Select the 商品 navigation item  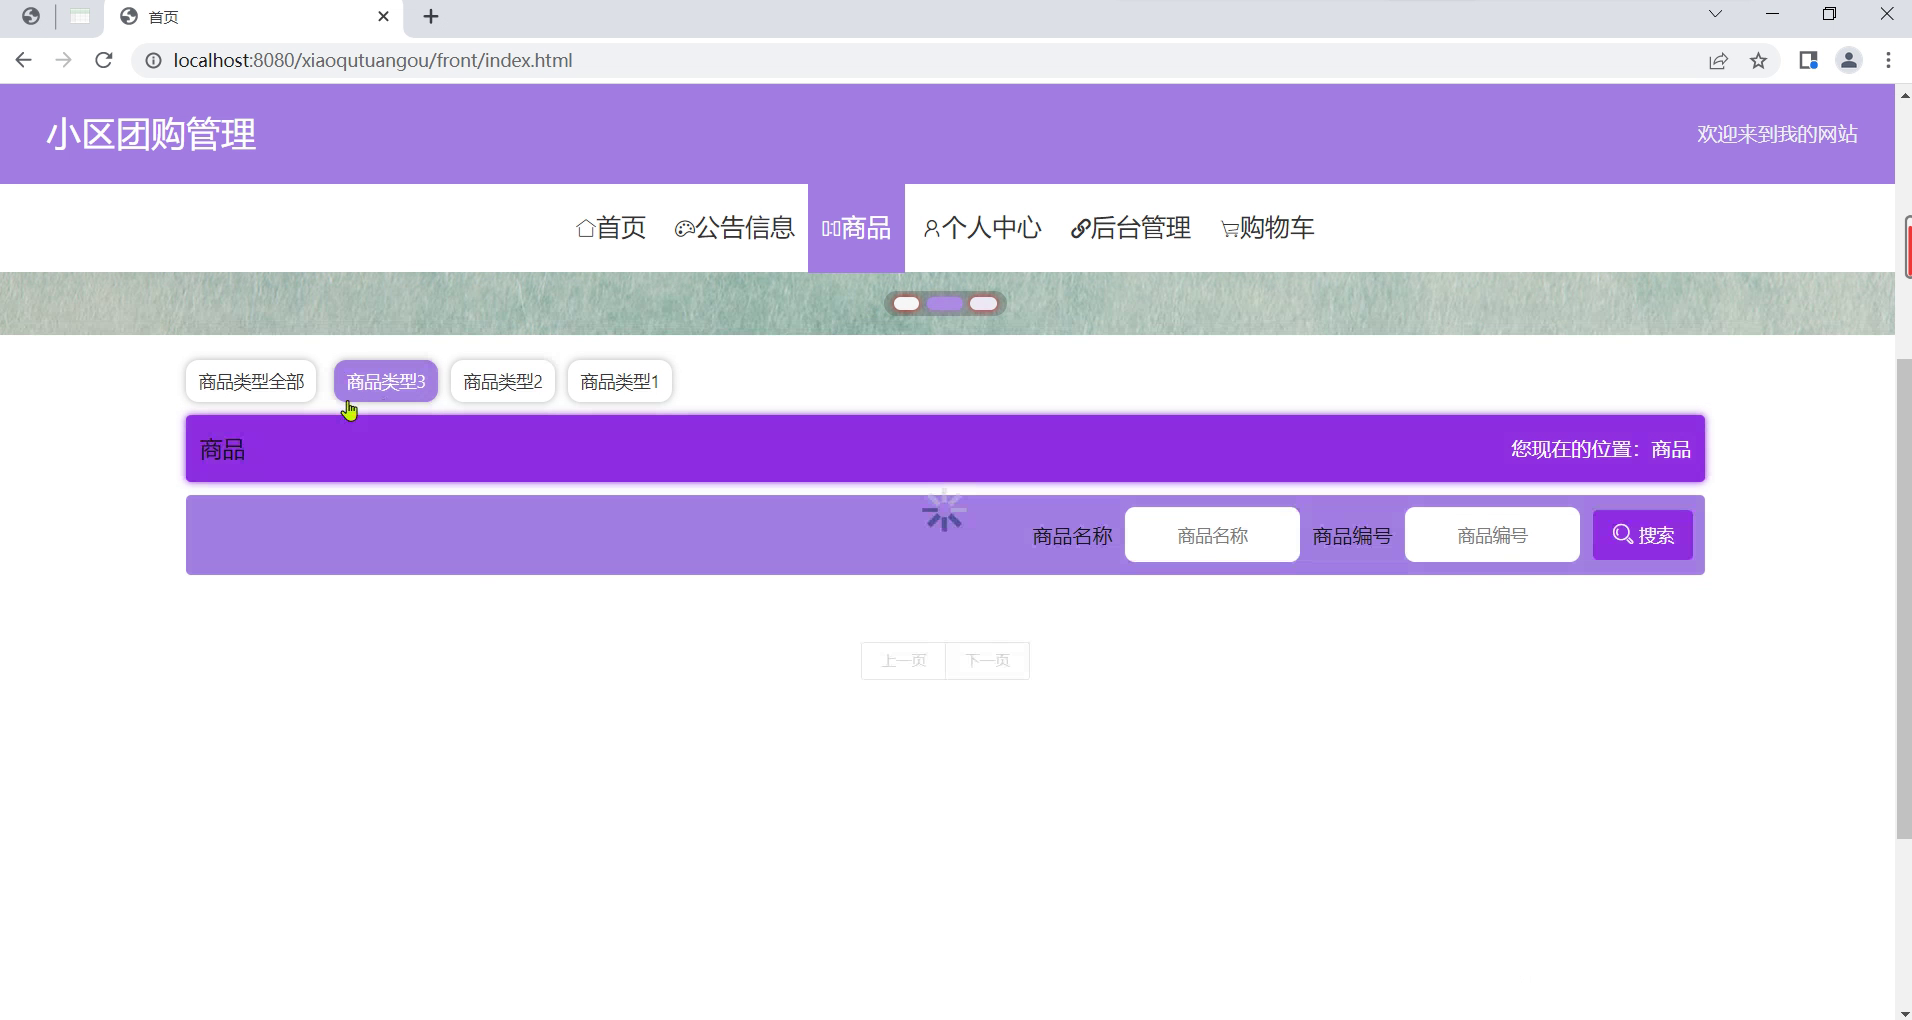click(856, 228)
